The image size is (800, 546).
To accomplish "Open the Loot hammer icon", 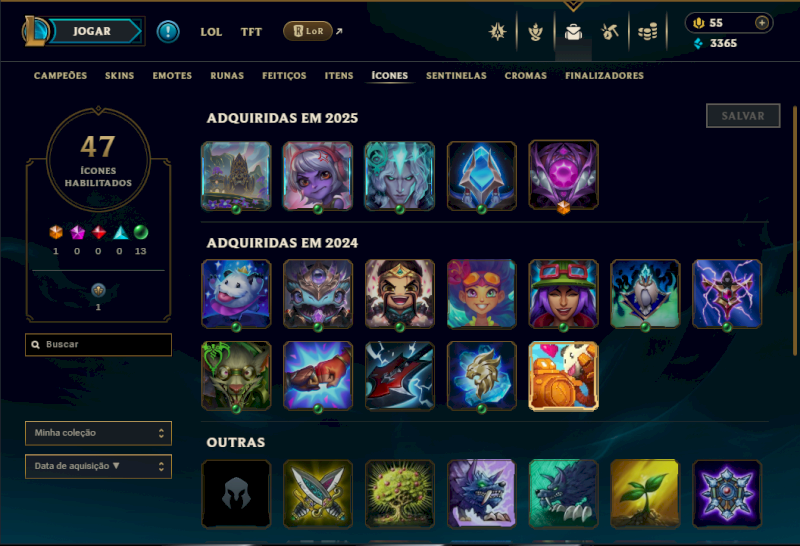I will [610, 32].
